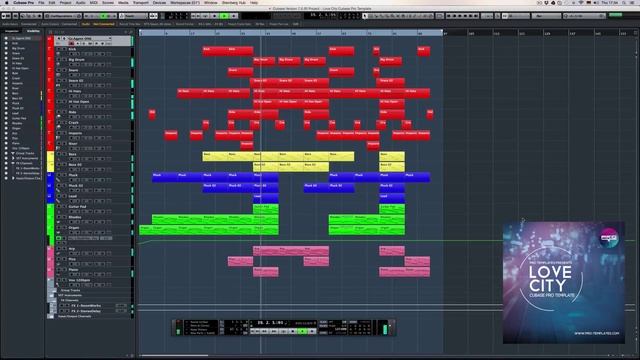The image size is (640, 360).
Task: Mute the Bass track
Action: (x=59, y=154)
